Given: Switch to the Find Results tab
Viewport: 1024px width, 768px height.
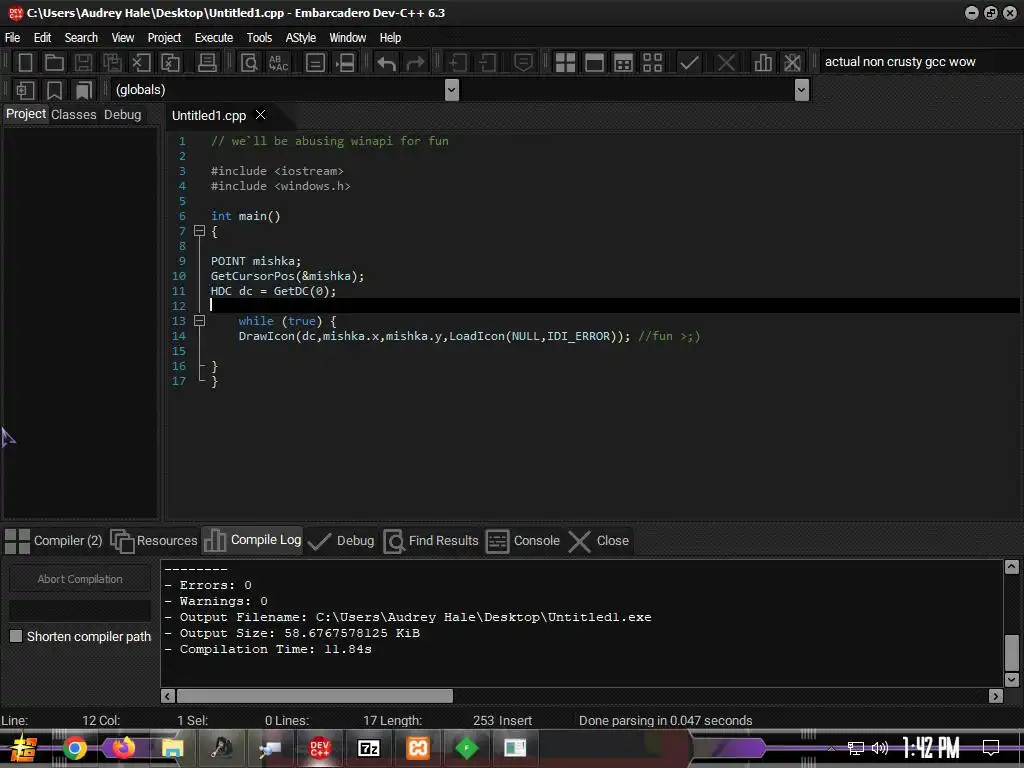Looking at the screenshot, I should click(431, 541).
